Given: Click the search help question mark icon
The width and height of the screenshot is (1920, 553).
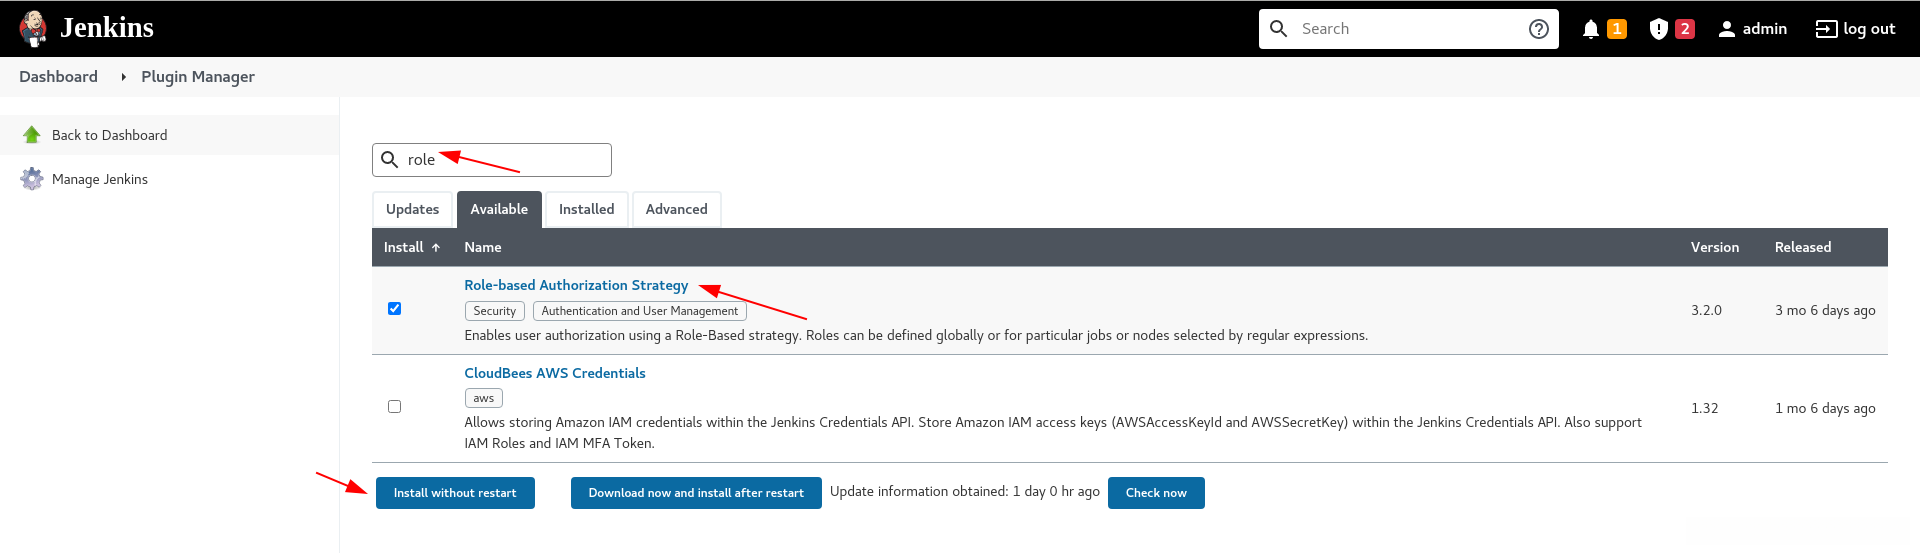Looking at the screenshot, I should [1539, 29].
